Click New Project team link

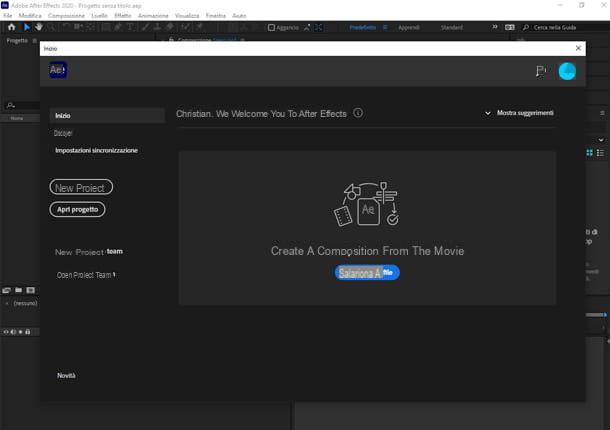pyautogui.click(x=89, y=252)
